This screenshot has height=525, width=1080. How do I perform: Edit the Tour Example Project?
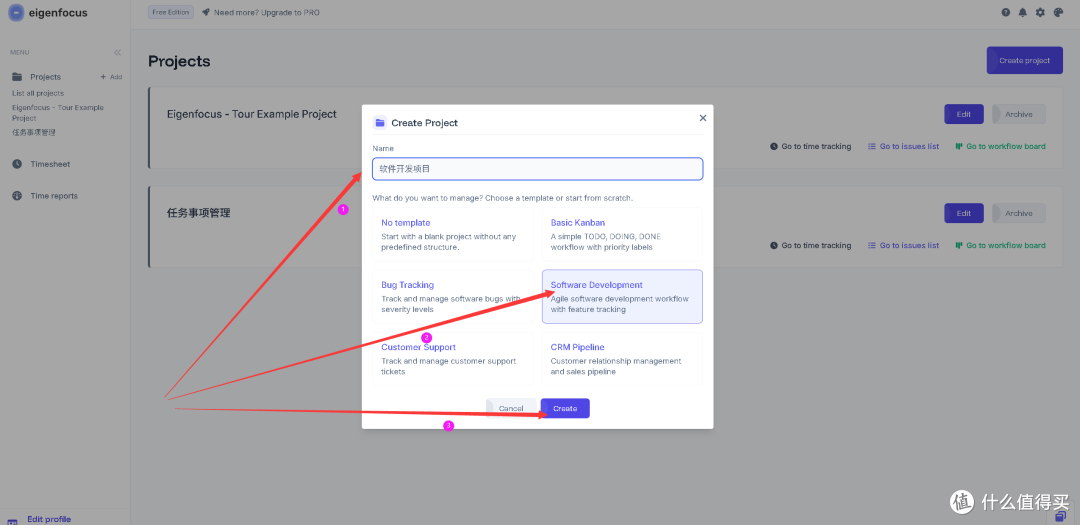click(964, 114)
